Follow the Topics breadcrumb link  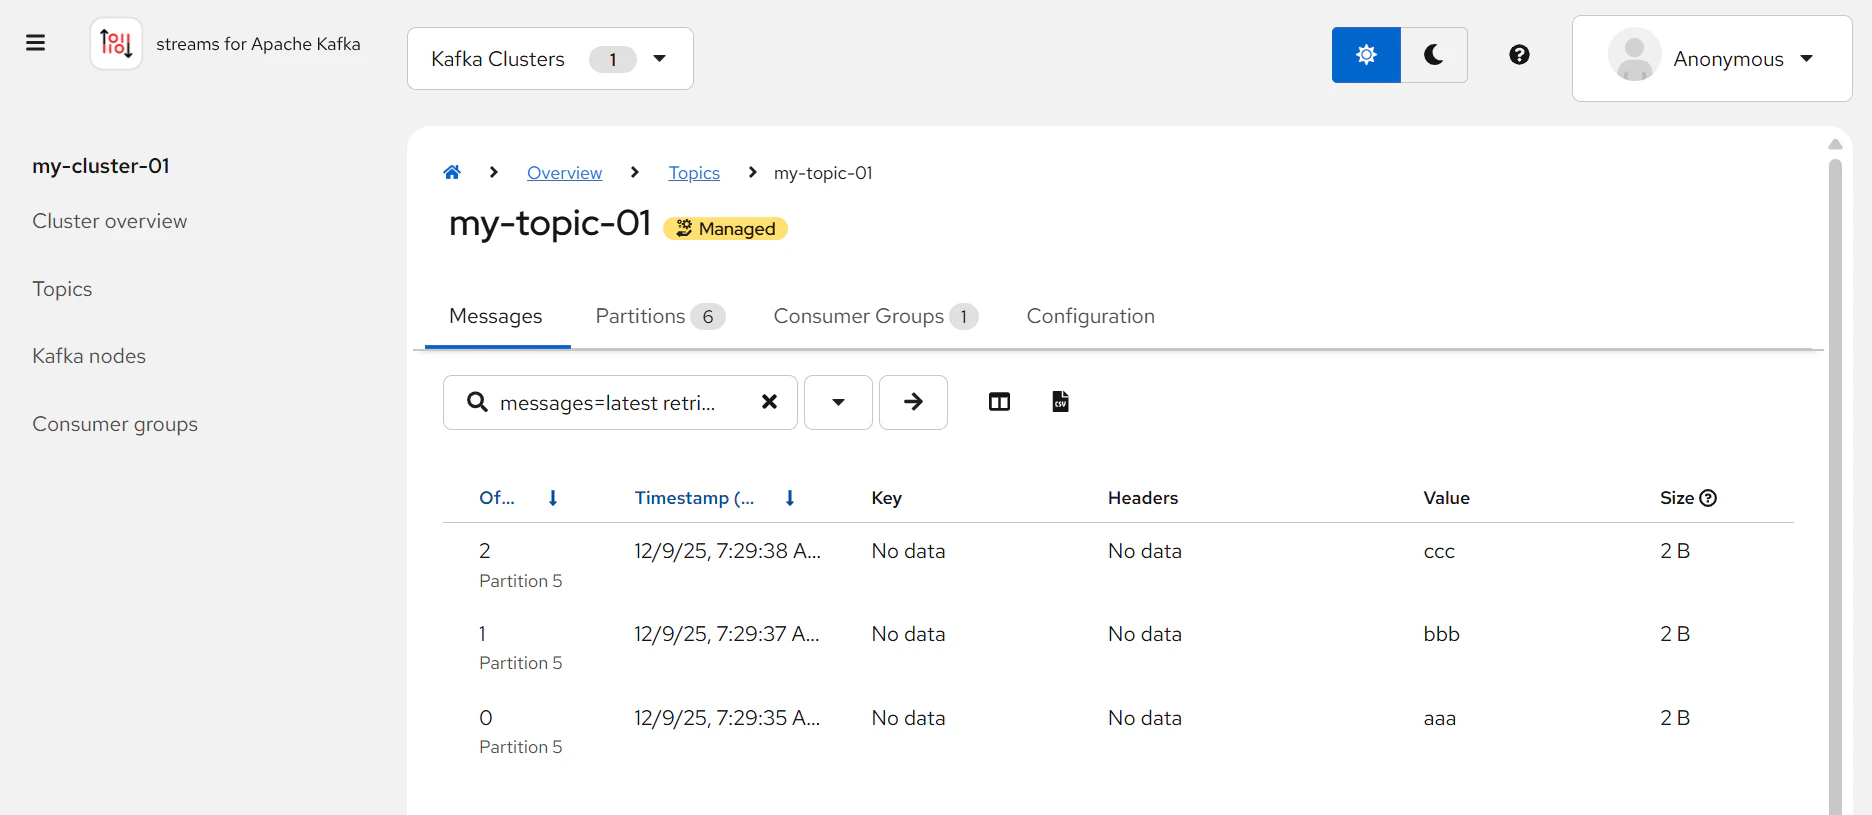[x=694, y=173]
